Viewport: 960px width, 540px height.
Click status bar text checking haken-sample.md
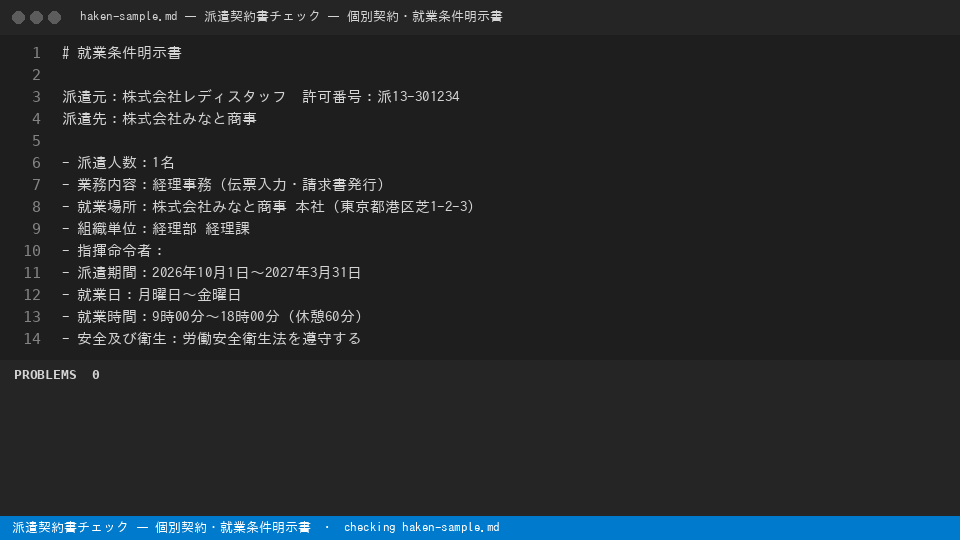click(422, 527)
